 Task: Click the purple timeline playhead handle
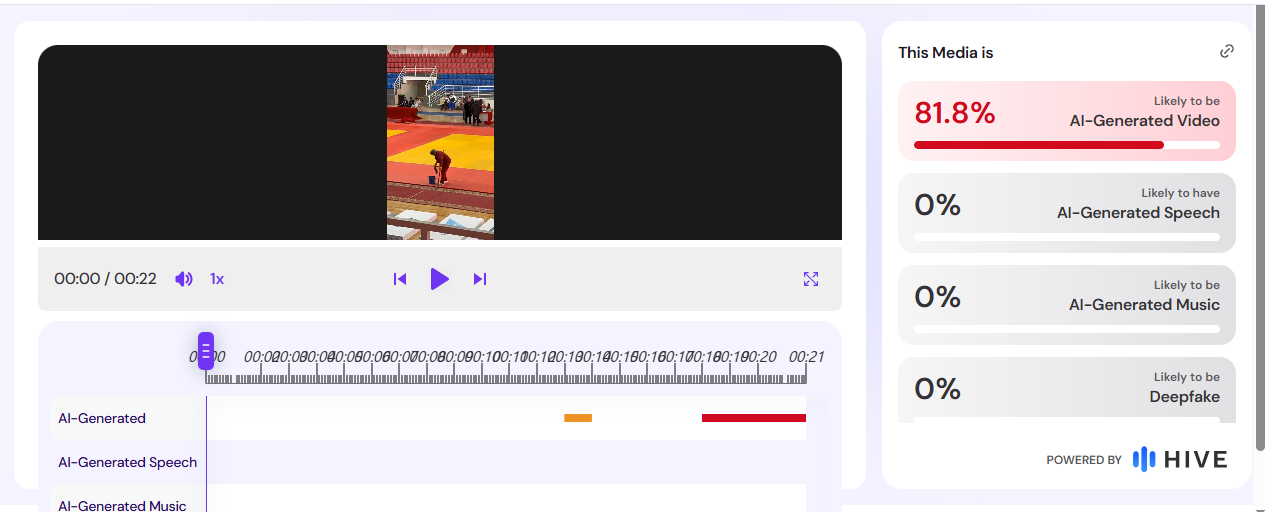point(206,351)
